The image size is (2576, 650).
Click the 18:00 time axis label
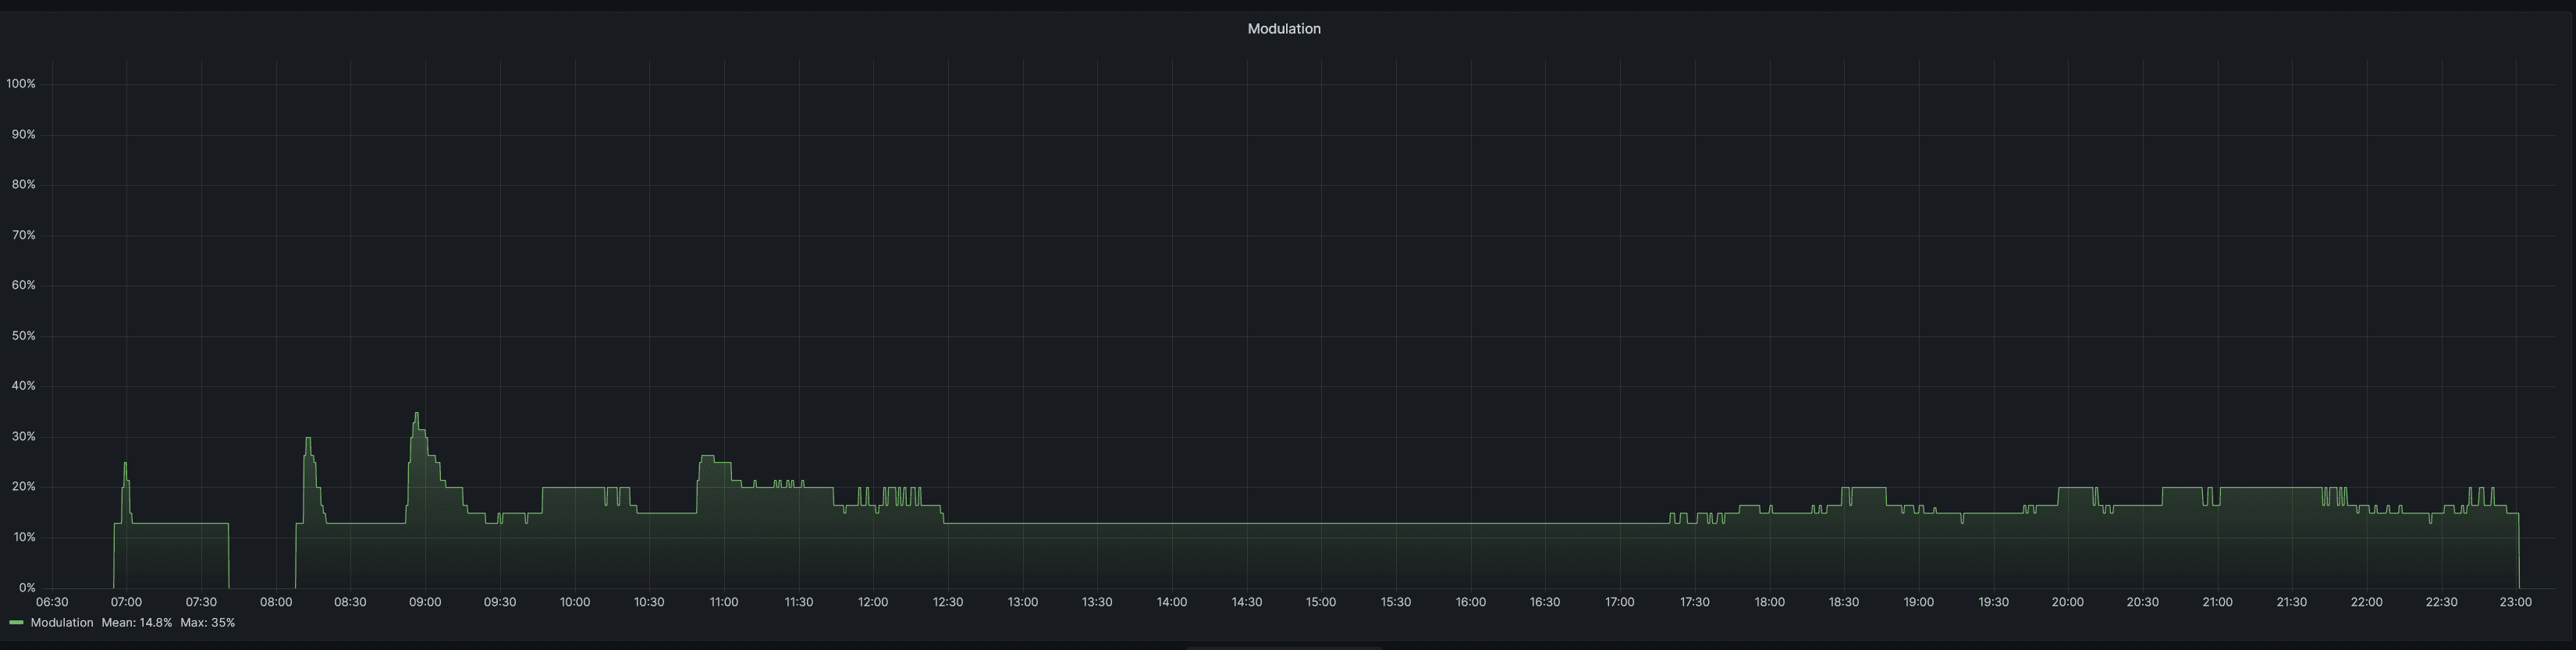pyautogui.click(x=1769, y=602)
